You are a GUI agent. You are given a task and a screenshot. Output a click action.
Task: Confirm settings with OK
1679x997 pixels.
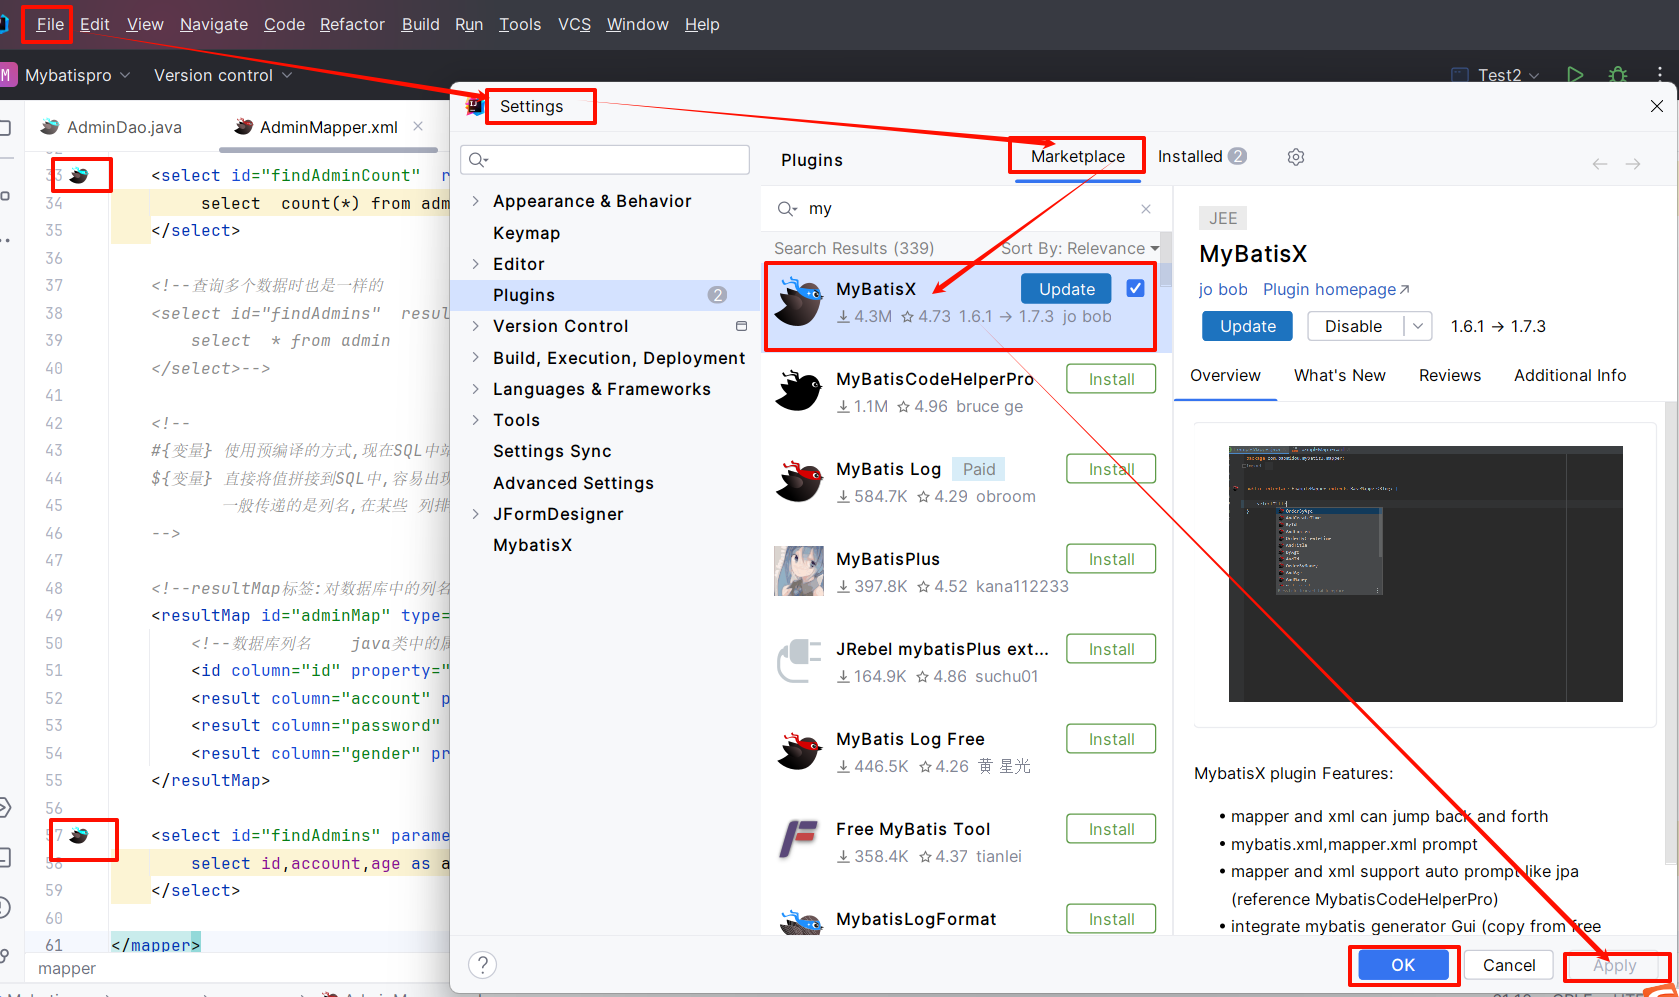(1403, 965)
